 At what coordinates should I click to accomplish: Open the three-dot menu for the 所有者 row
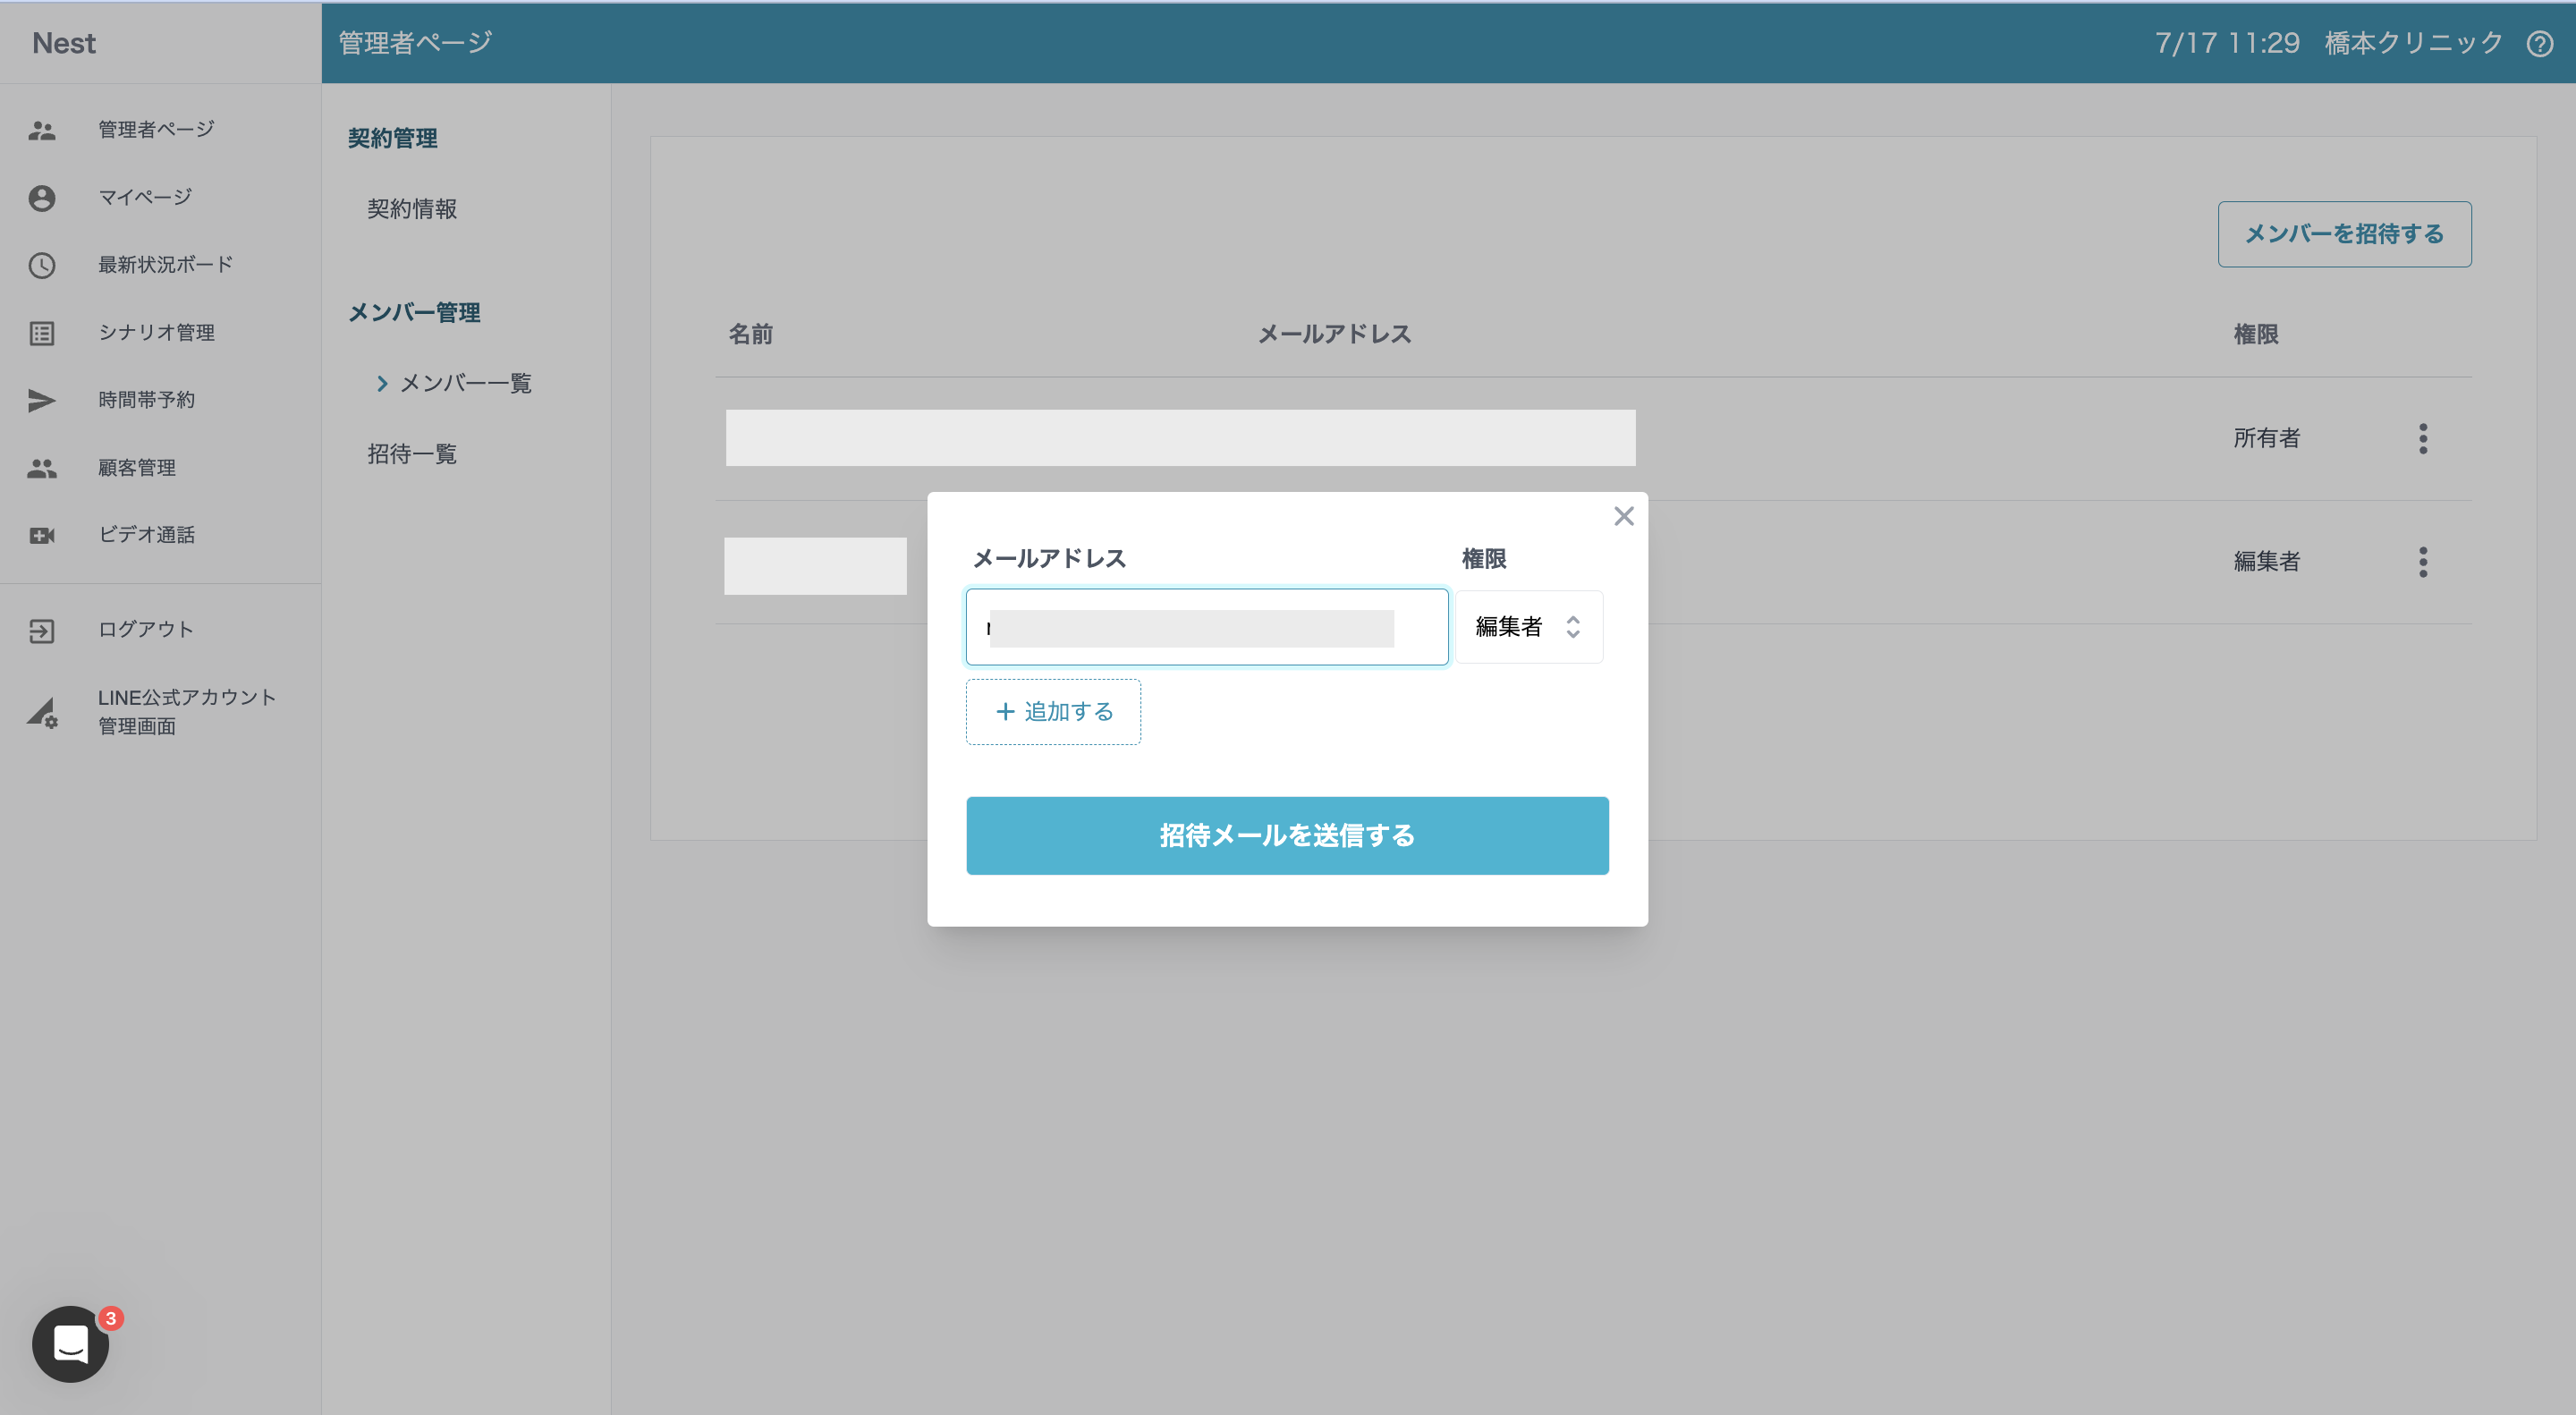click(2422, 438)
